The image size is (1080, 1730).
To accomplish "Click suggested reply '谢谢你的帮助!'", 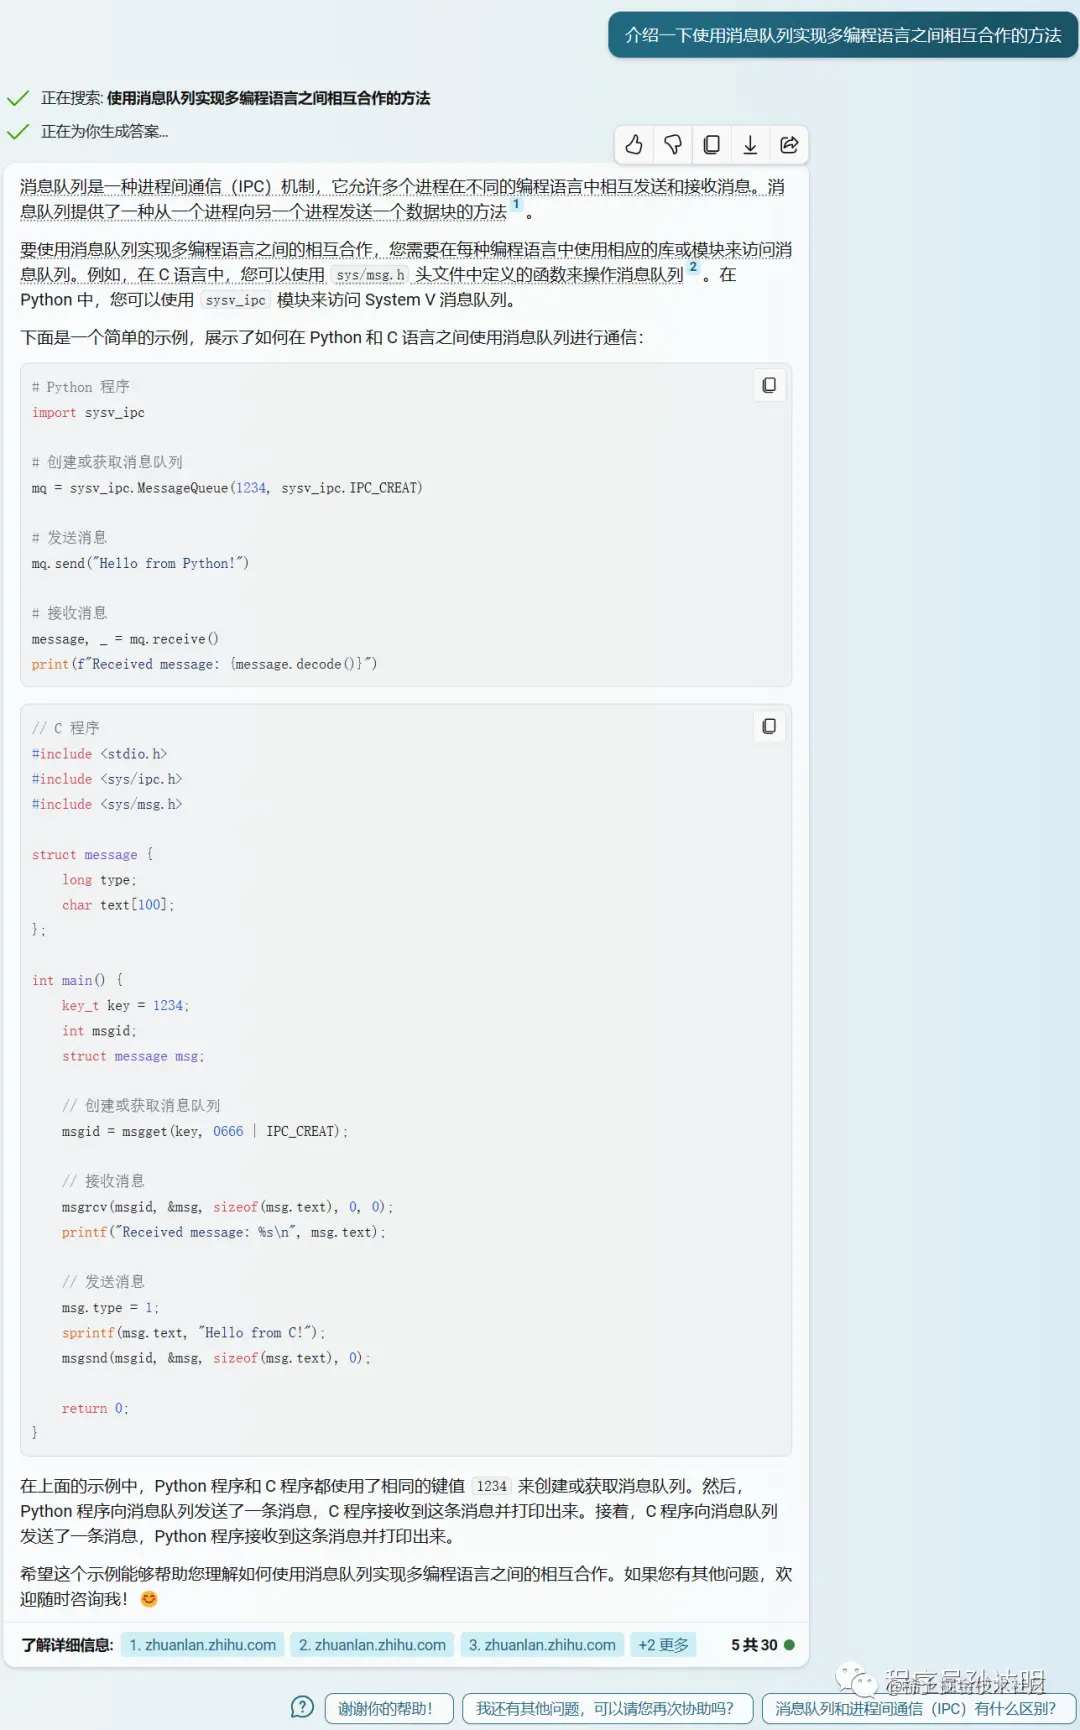I will point(389,1708).
